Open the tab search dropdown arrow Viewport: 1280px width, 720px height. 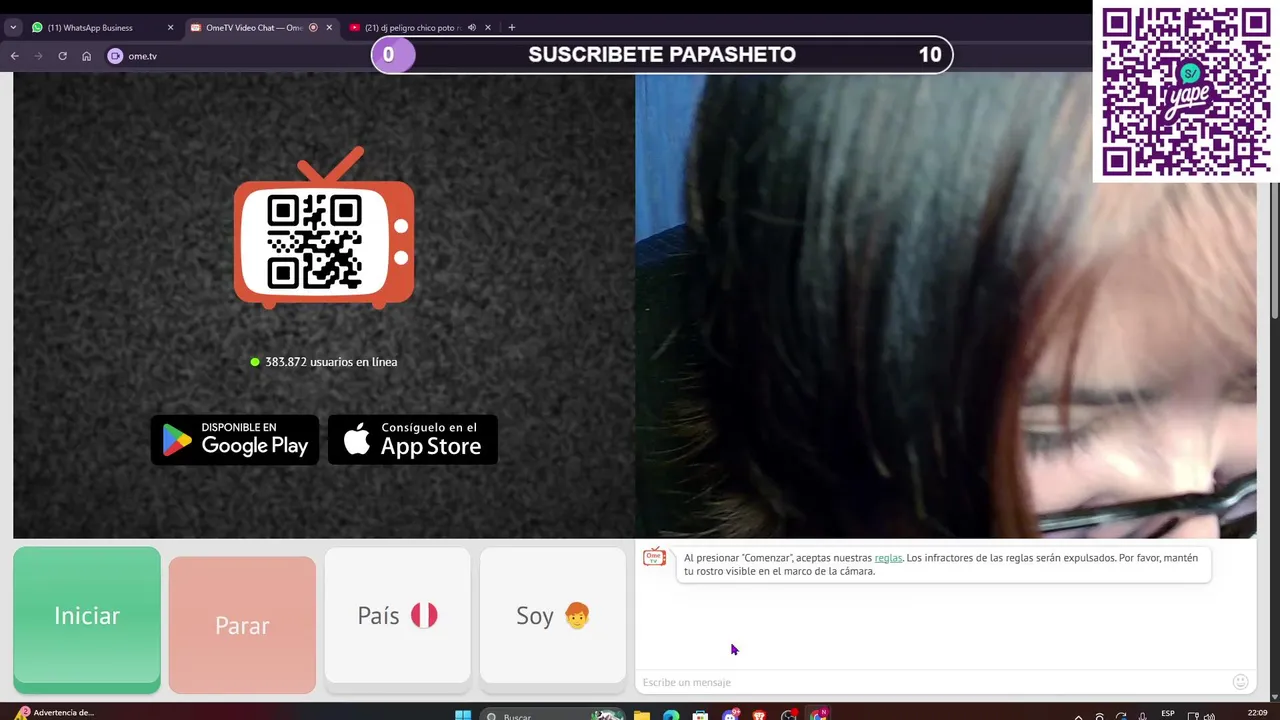coord(13,28)
